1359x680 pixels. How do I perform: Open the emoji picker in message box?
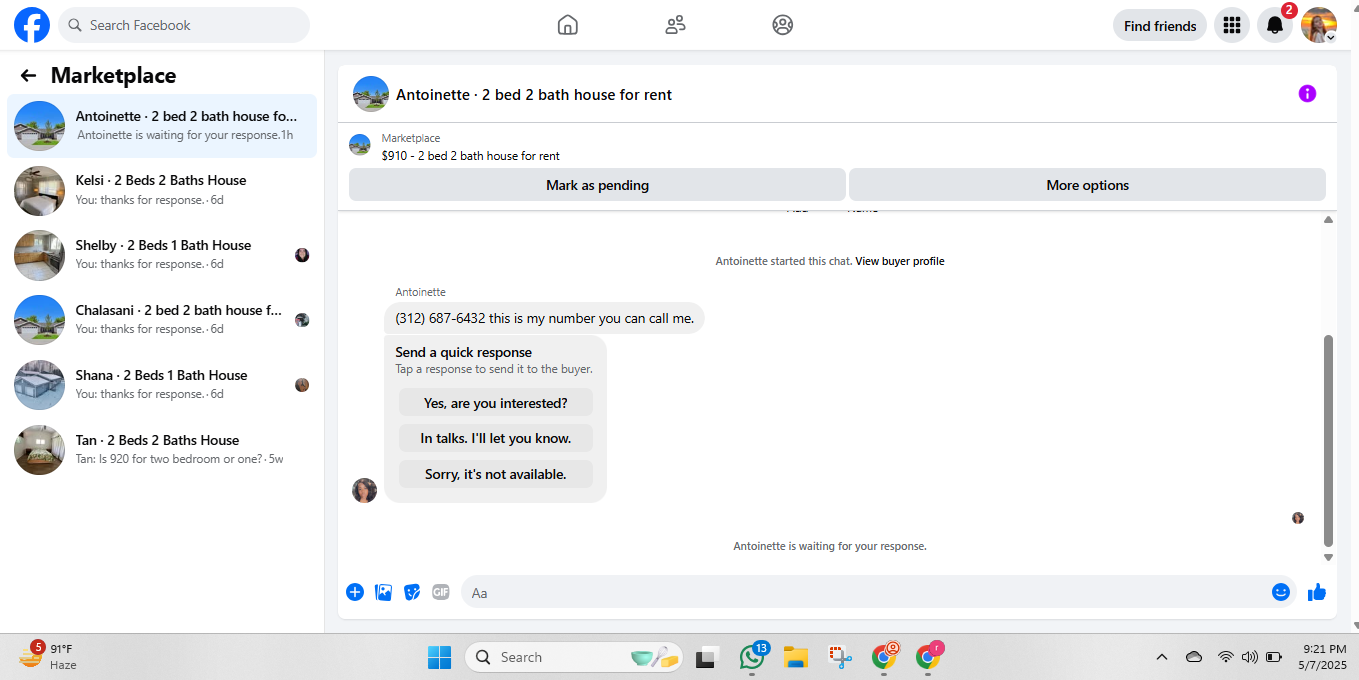(x=1281, y=592)
